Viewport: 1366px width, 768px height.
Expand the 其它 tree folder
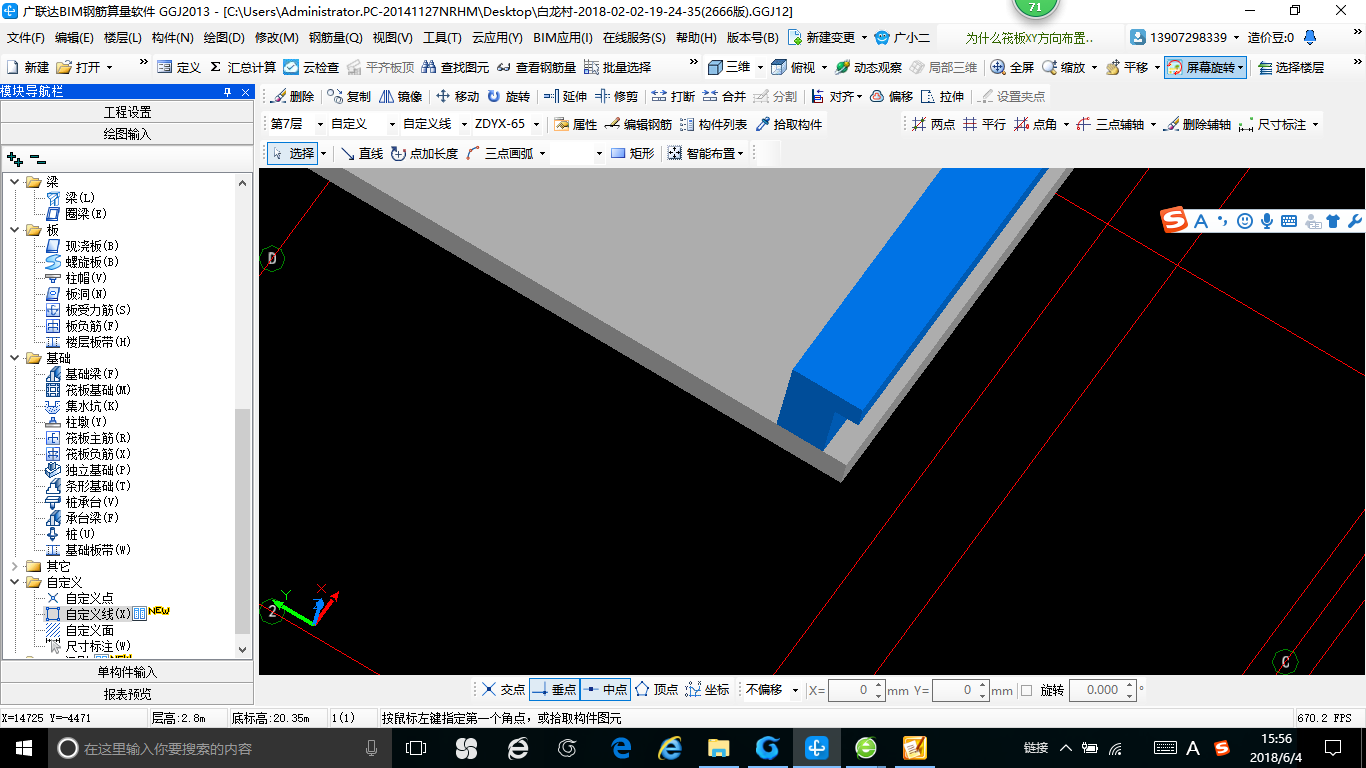[x=15, y=566]
